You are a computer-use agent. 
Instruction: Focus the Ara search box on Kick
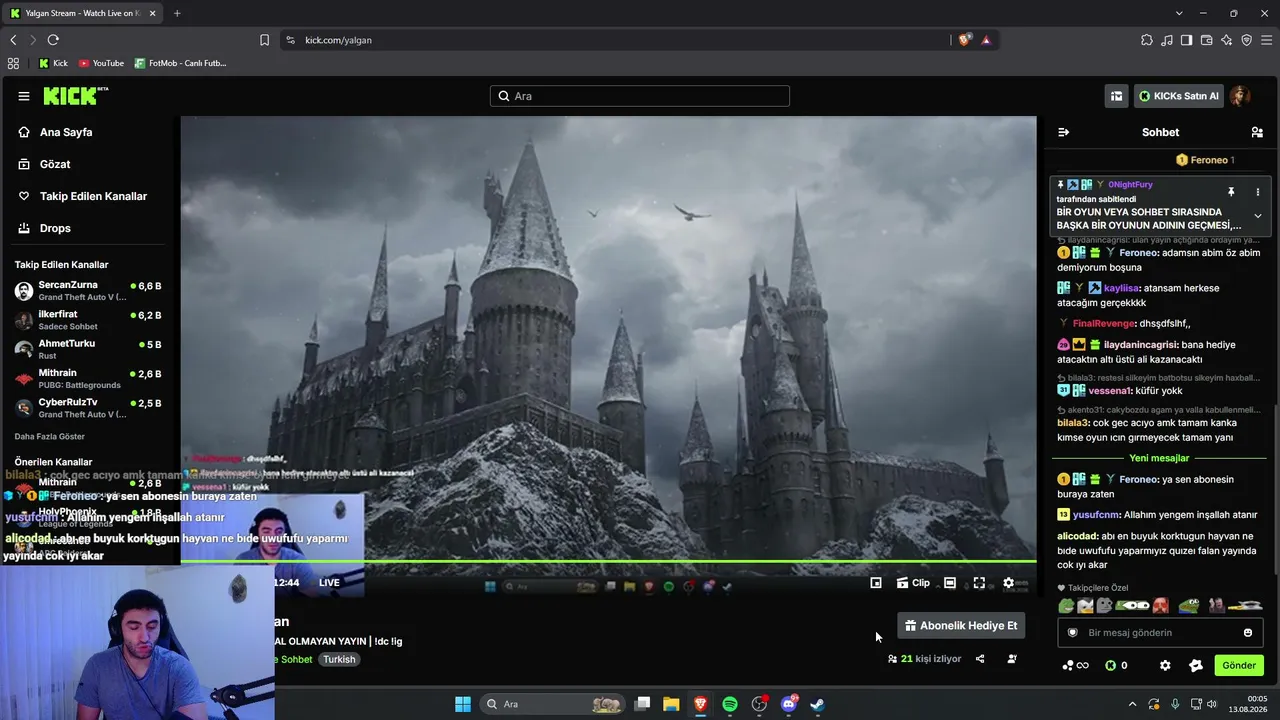click(640, 96)
